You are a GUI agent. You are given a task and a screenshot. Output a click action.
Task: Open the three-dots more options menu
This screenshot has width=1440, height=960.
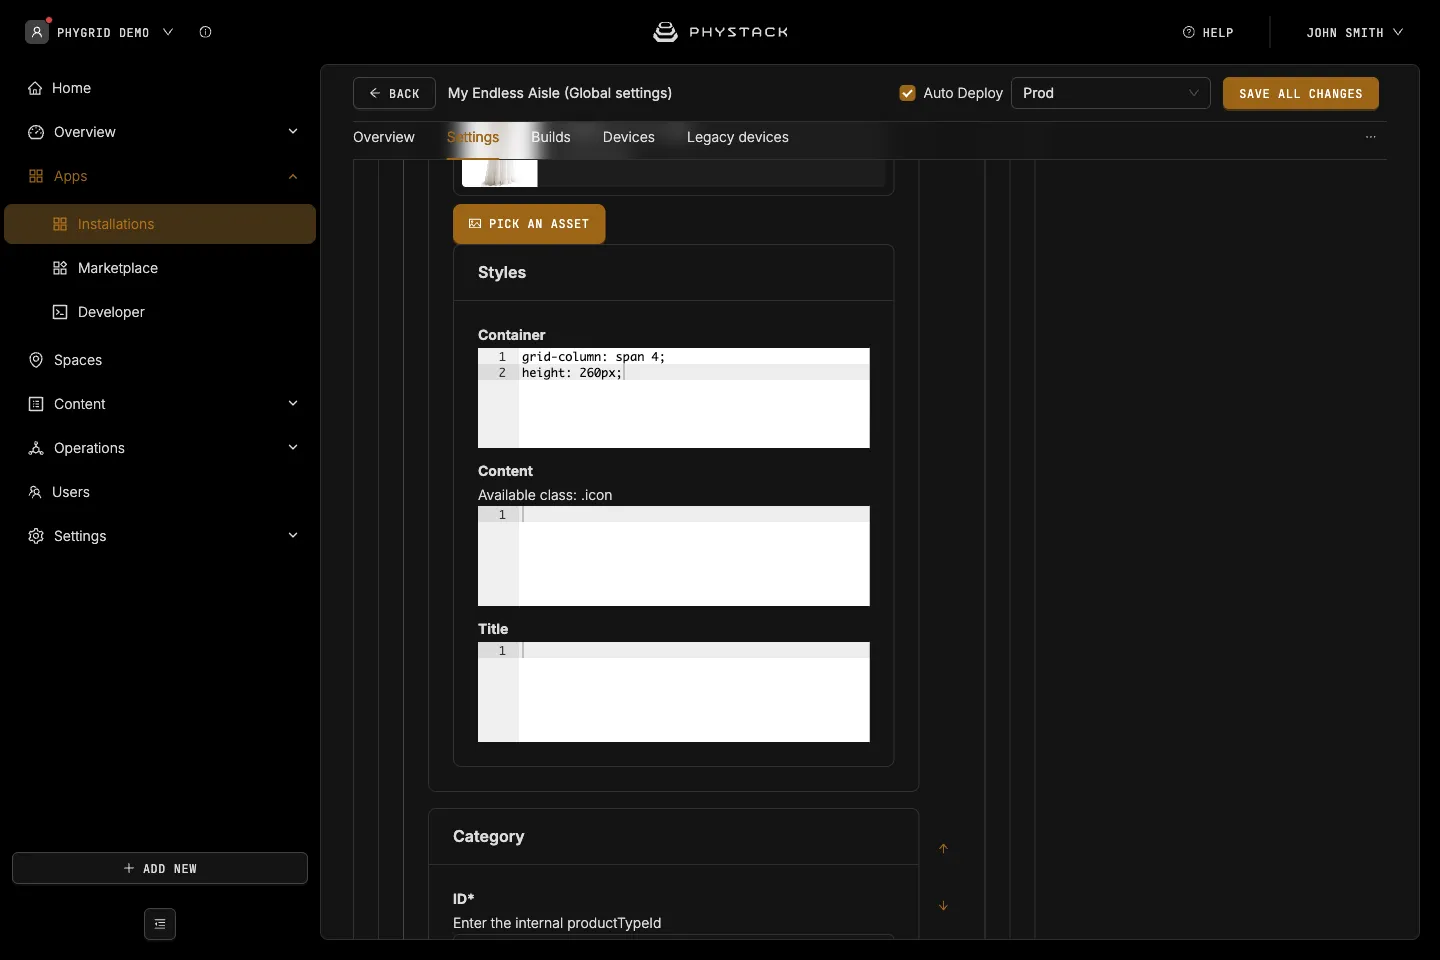point(1371,137)
